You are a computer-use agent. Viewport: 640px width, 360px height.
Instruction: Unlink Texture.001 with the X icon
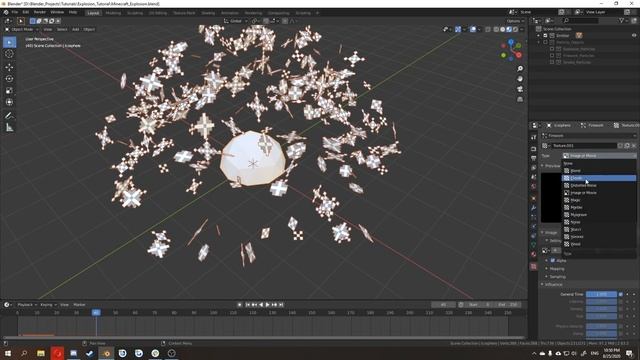[x=634, y=146]
